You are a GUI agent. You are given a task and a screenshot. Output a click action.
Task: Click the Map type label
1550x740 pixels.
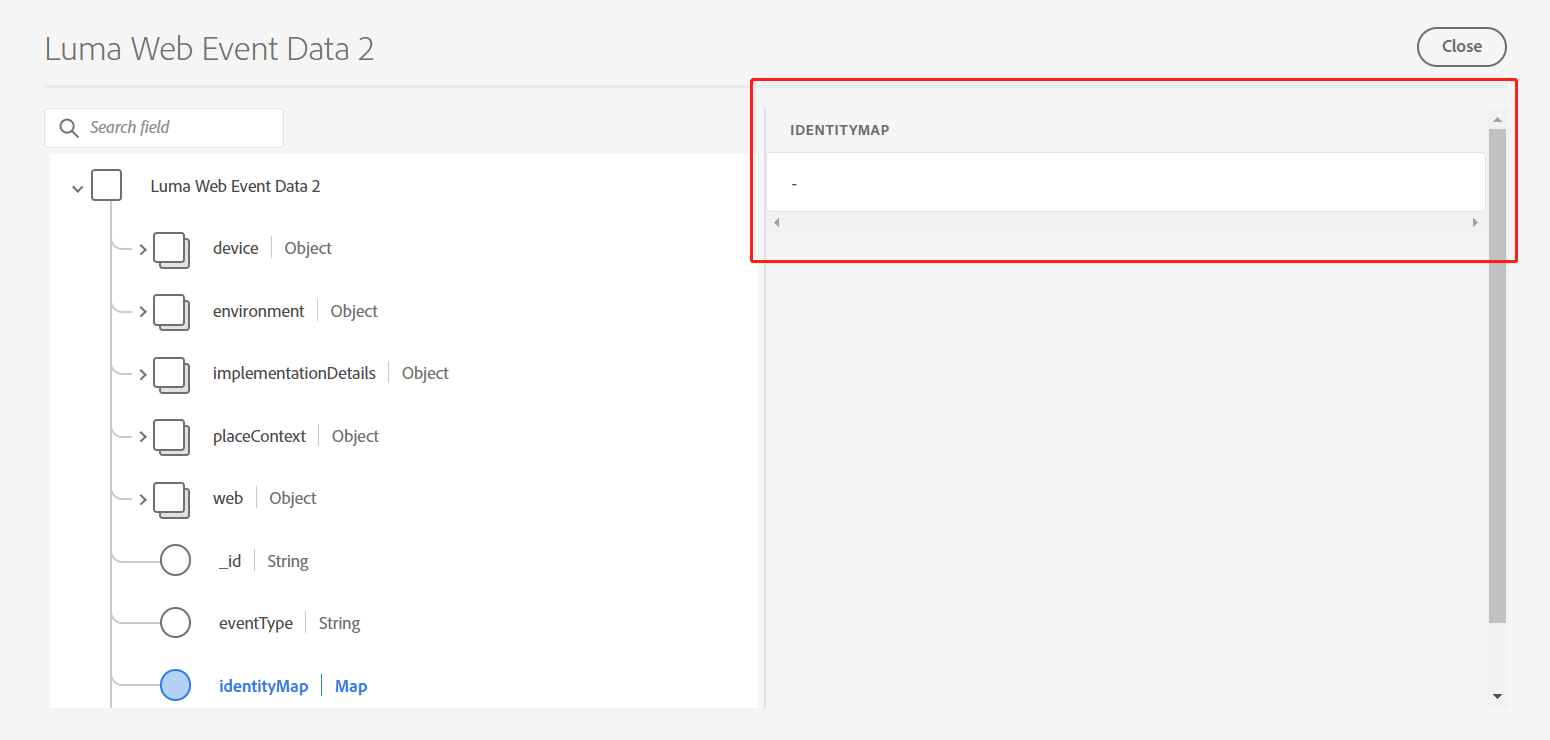350,686
